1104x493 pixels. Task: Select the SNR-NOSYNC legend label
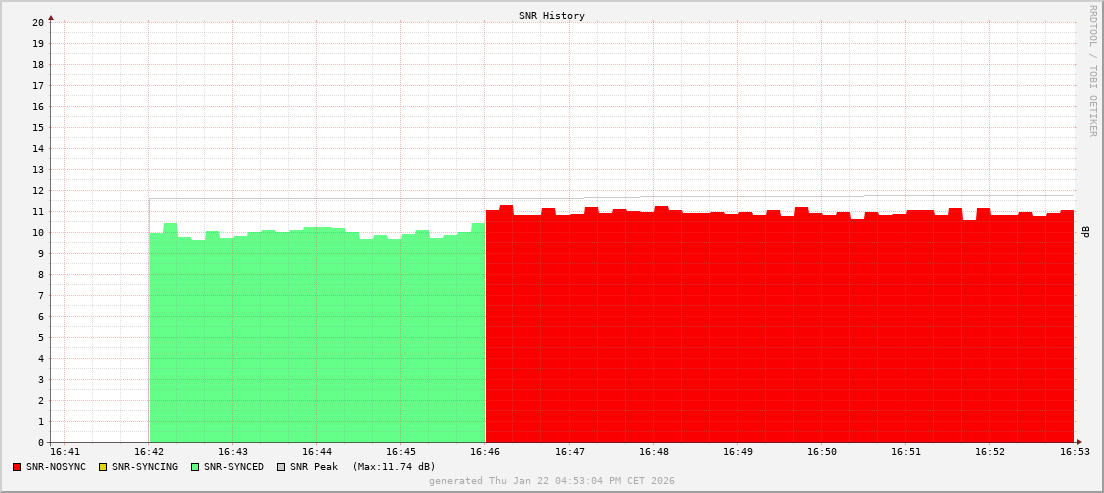click(x=58, y=467)
